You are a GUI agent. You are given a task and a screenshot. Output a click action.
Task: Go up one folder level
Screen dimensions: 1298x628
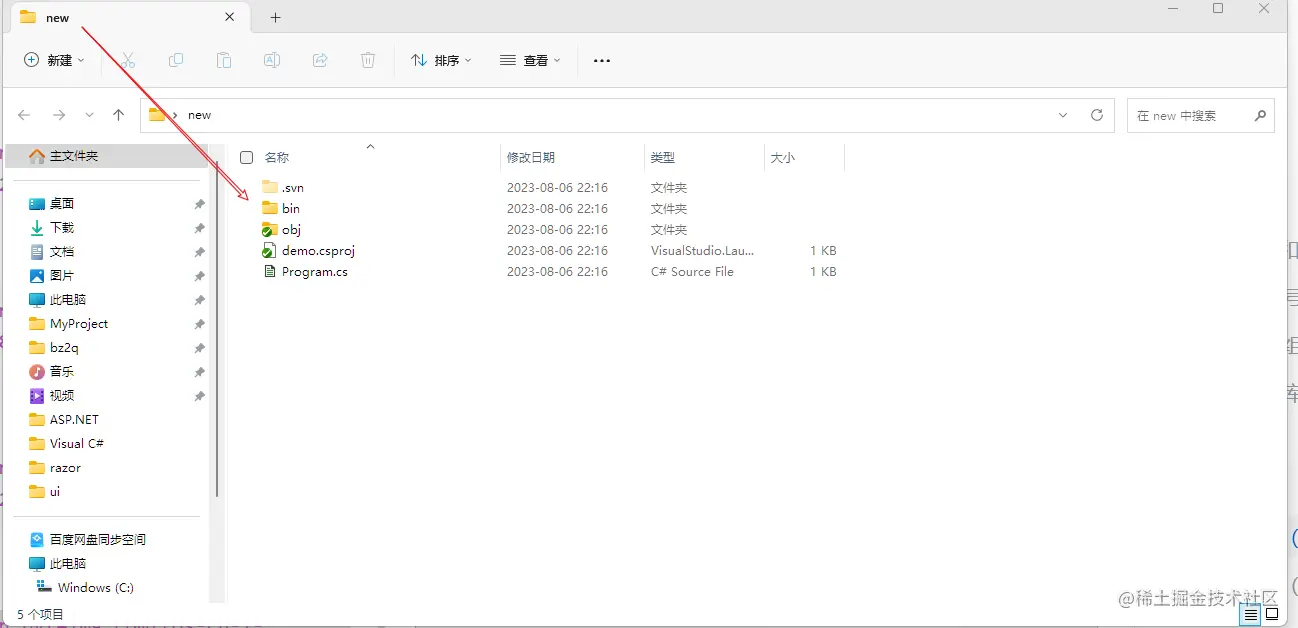(x=118, y=115)
